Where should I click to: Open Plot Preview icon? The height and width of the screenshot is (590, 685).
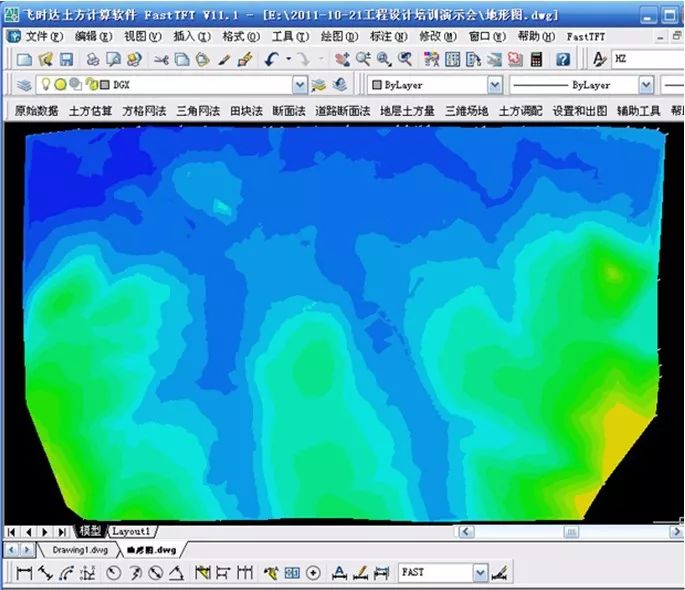[114, 59]
